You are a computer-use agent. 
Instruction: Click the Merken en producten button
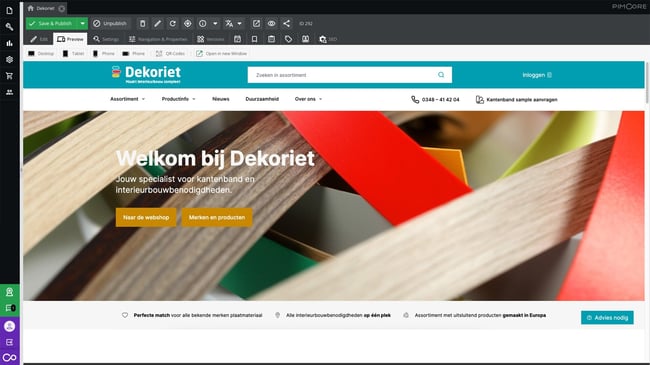pyautogui.click(x=217, y=217)
